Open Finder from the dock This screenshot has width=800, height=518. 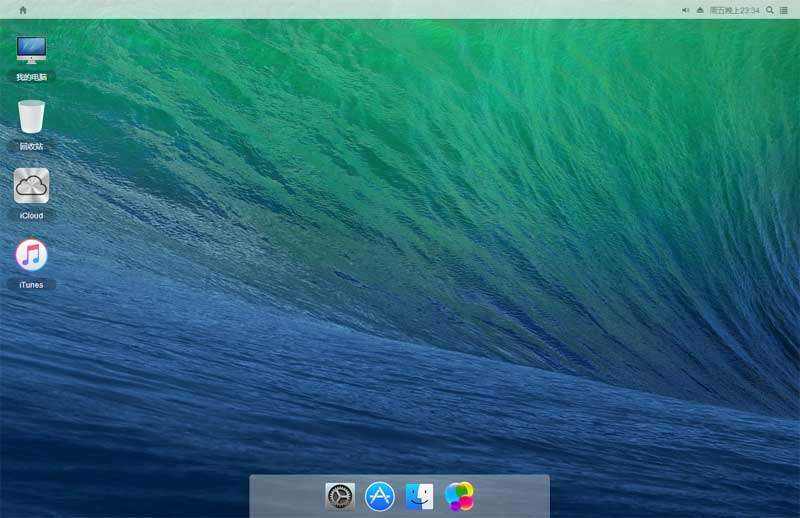(419, 496)
